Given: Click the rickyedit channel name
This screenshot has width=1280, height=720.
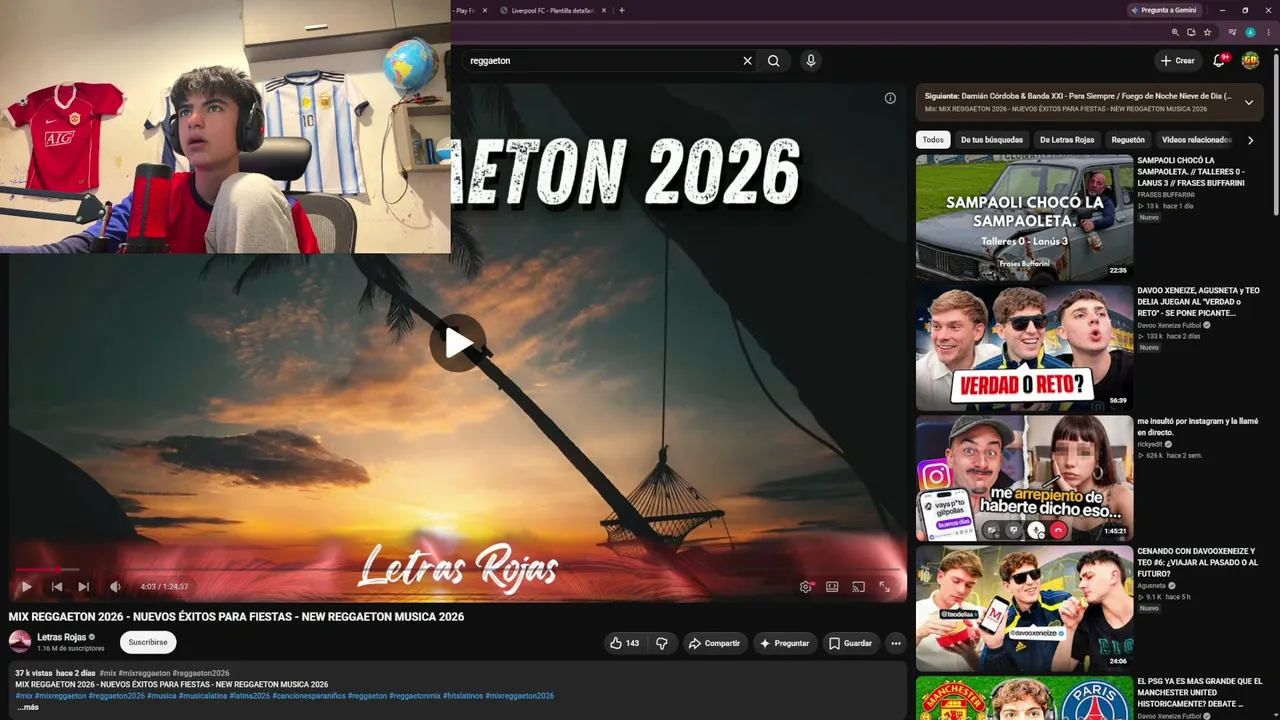Looking at the screenshot, I should (x=1151, y=444).
